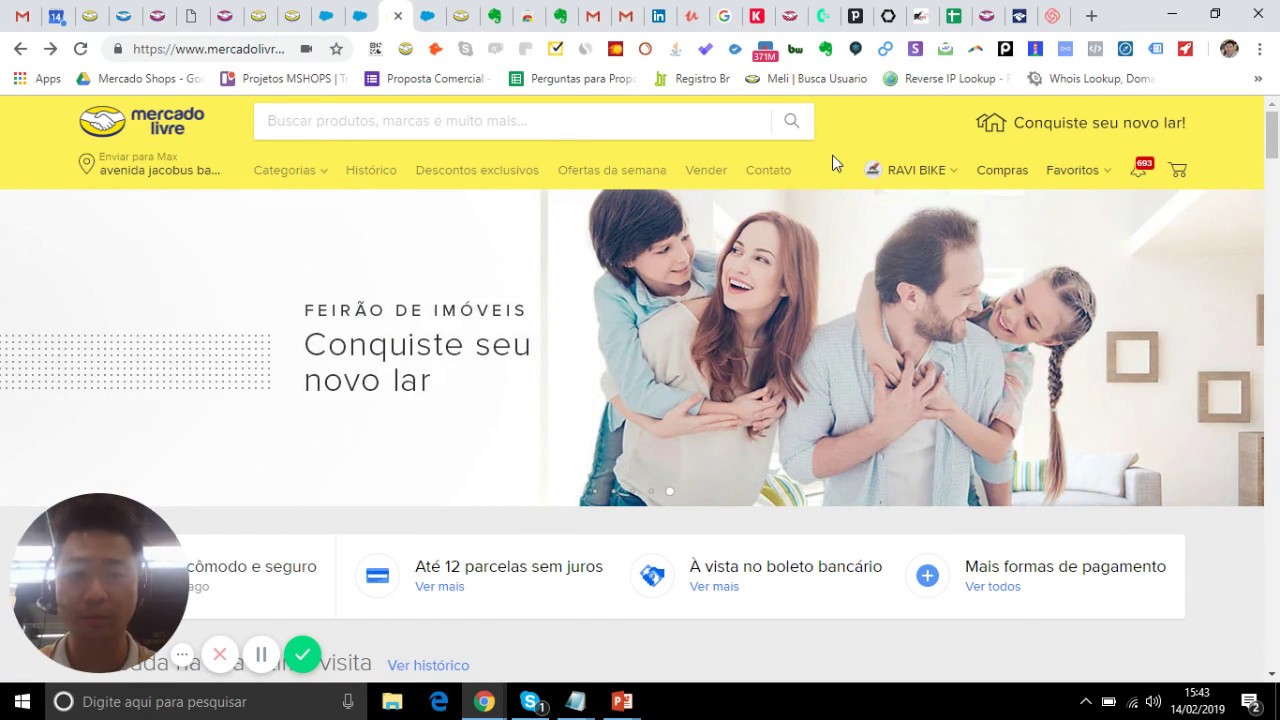Bookmark this page with the star icon

tap(336, 49)
